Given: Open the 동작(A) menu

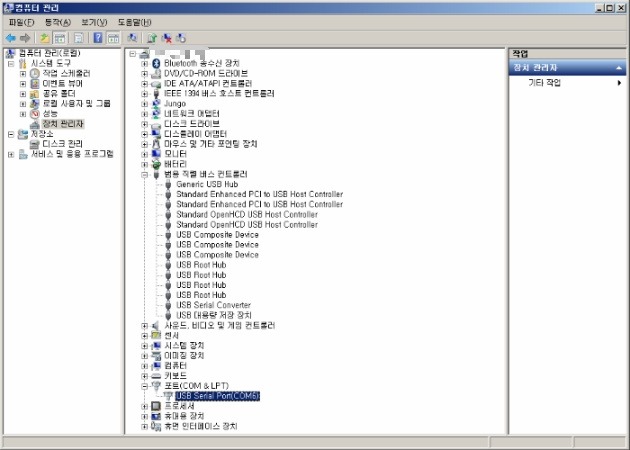Looking at the screenshot, I should [58, 22].
